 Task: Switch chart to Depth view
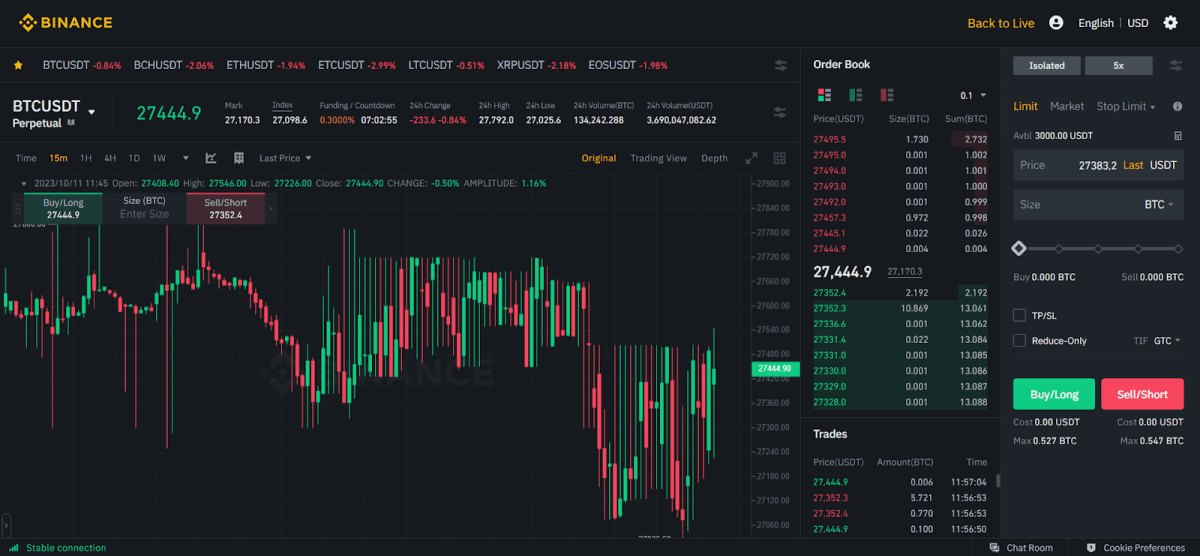tap(714, 158)
